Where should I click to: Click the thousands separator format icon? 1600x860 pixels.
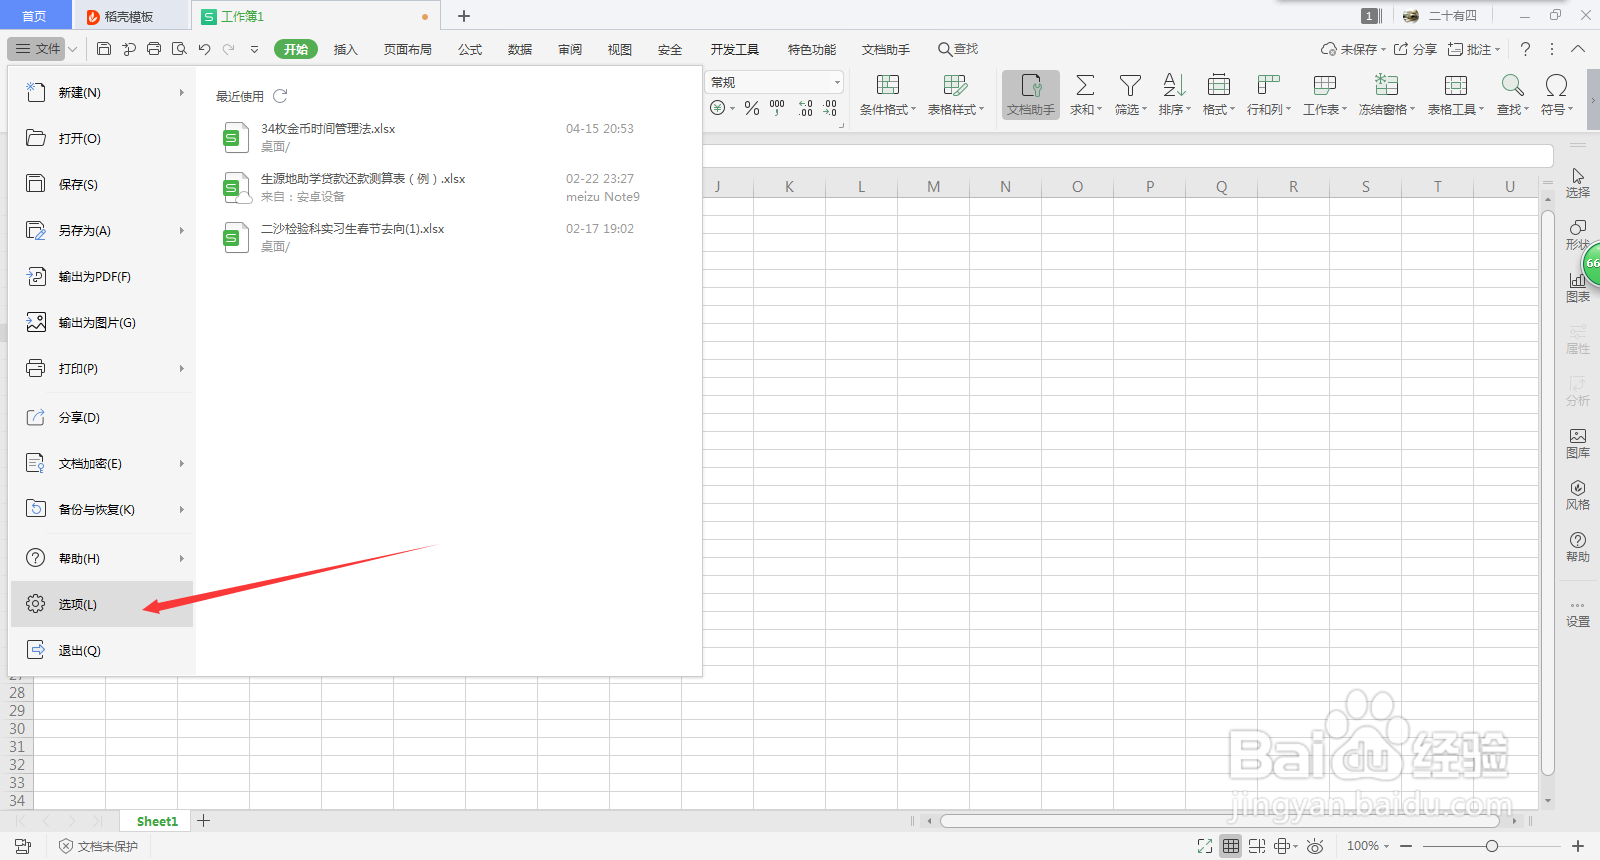pyautogui.click(x=777, y=108)
